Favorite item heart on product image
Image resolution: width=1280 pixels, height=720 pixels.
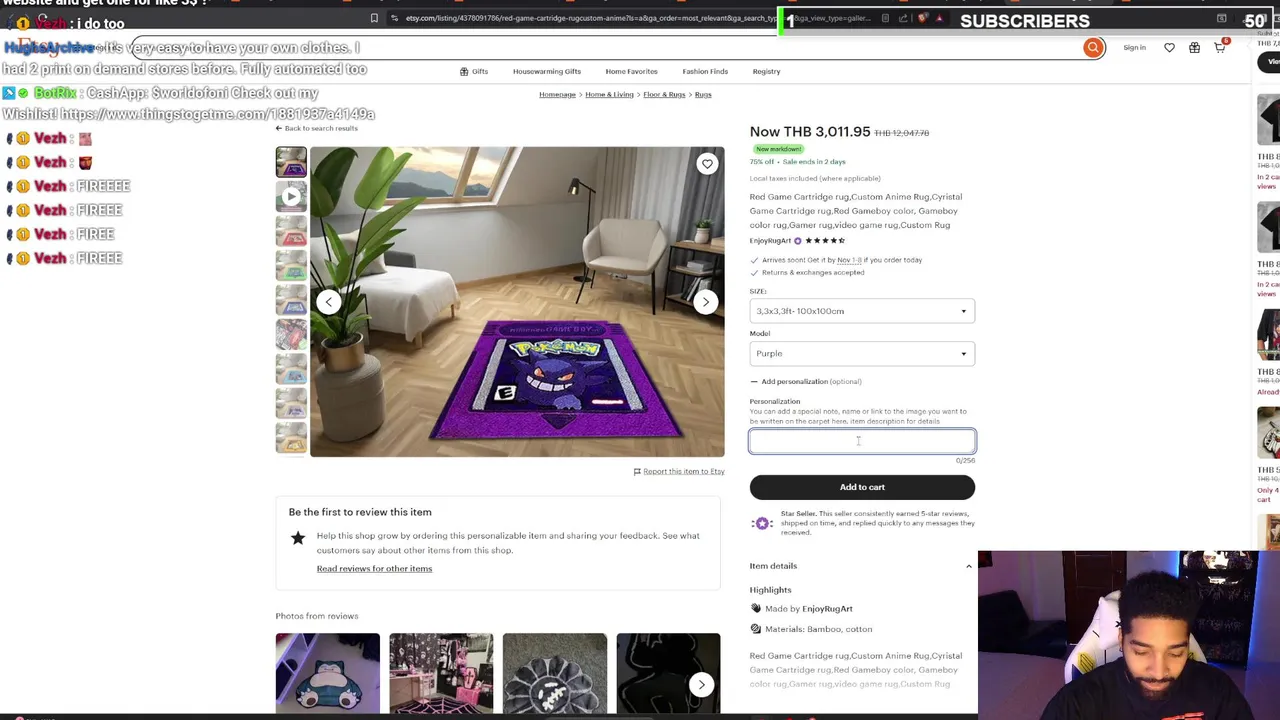707,164
